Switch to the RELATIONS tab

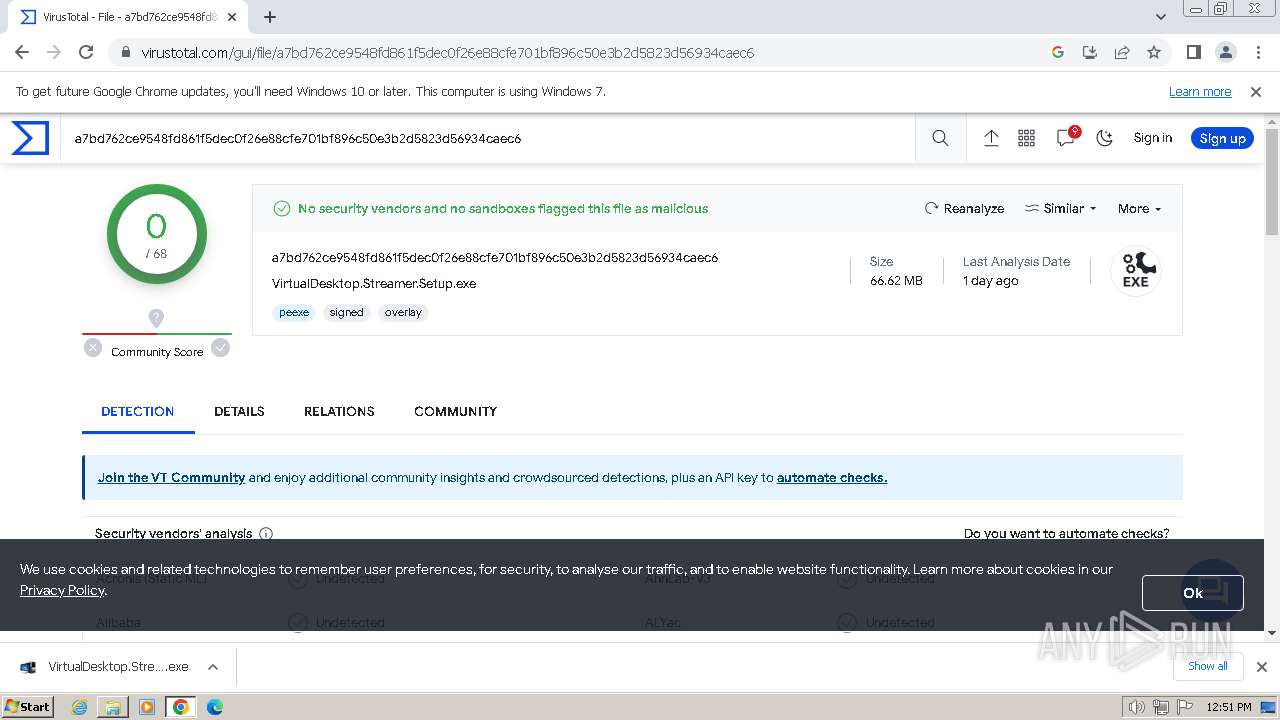(339, 411)
